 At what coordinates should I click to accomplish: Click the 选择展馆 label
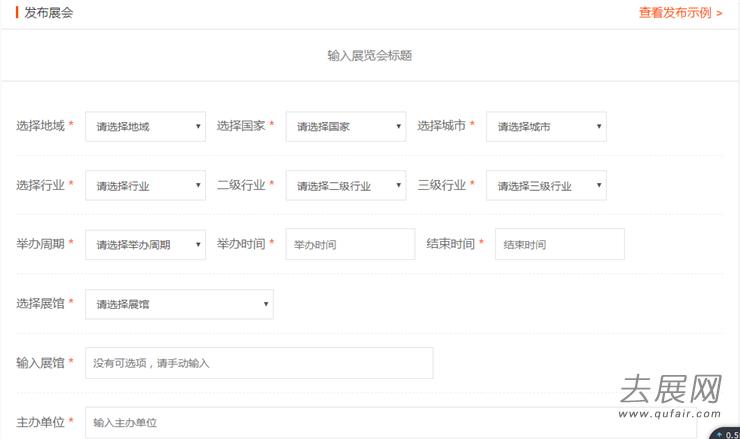click(x=40, y=304)
